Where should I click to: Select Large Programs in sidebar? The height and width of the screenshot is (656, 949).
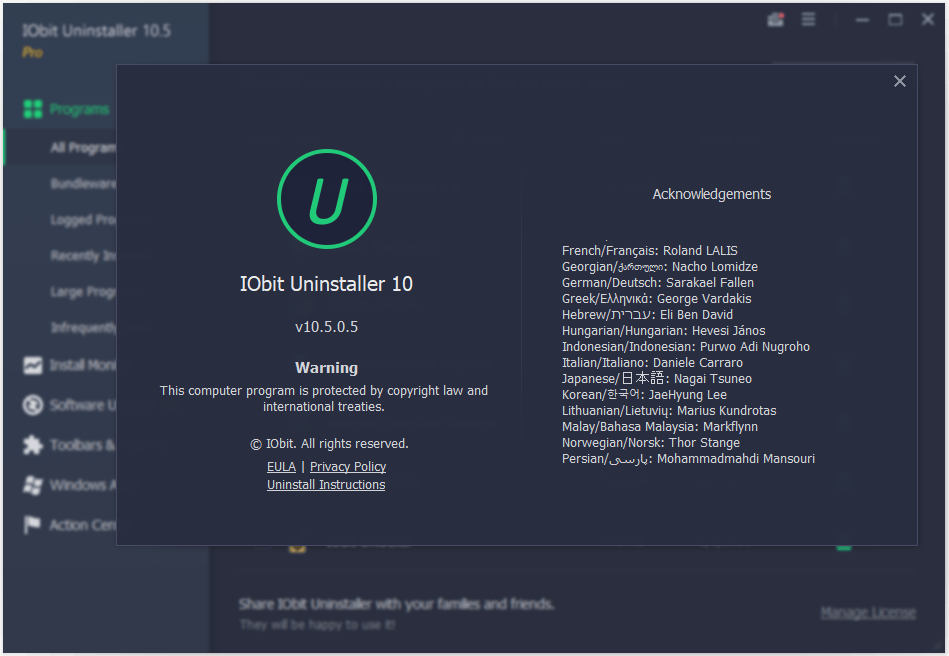click(84, 292)
